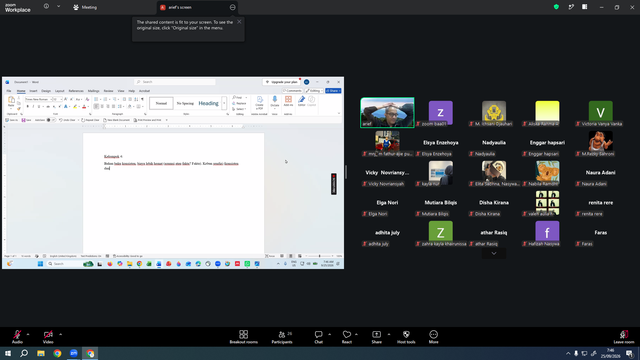
Task: Open notifications icon in system tray
Action: (630, 353)
